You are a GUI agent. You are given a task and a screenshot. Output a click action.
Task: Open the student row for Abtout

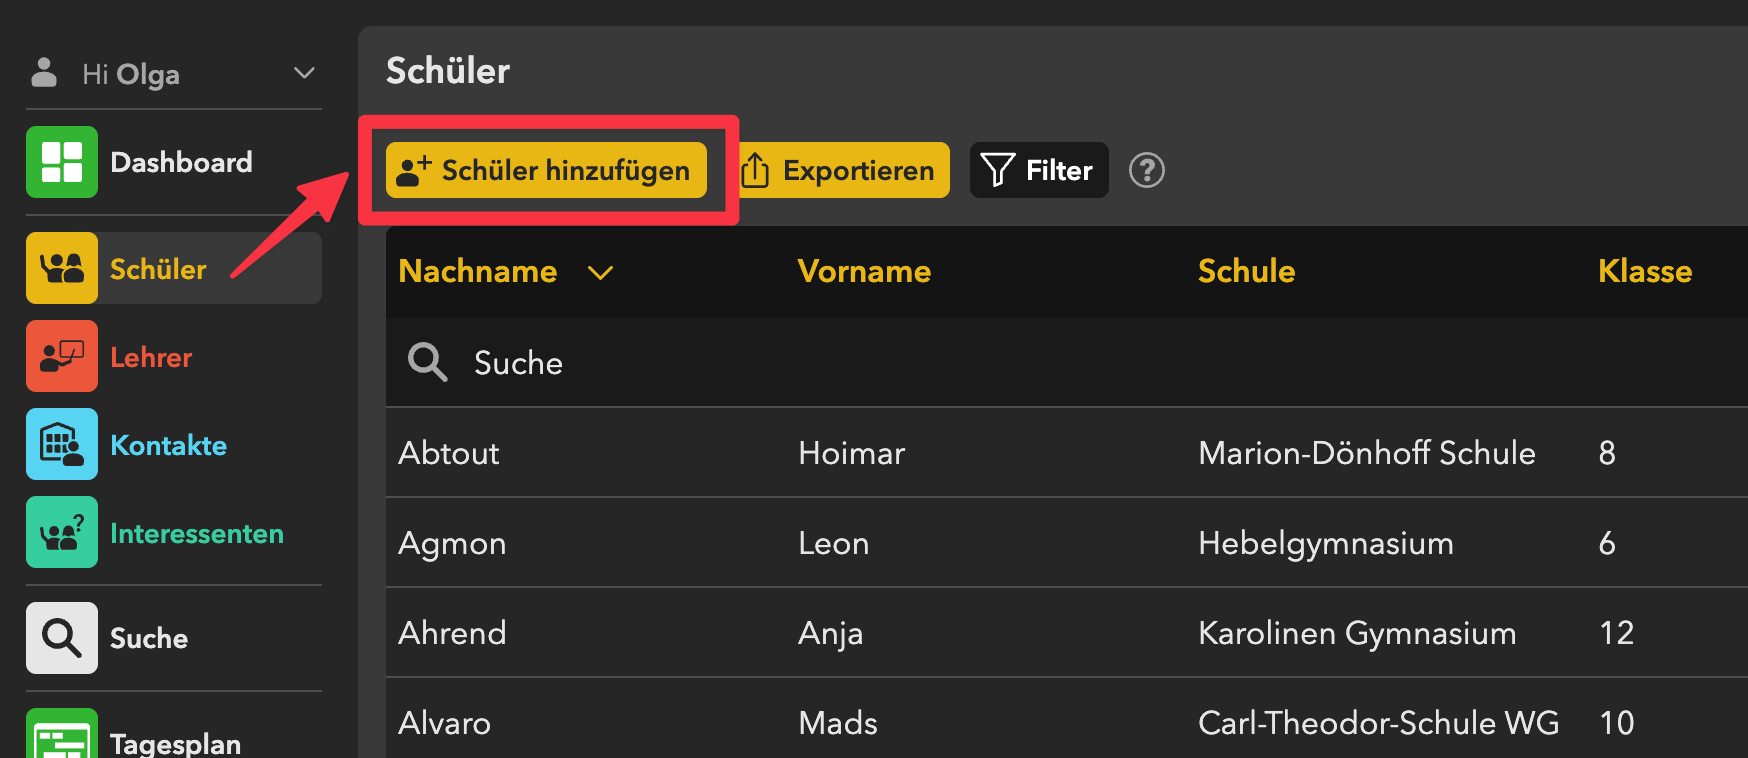click(449, 453)
